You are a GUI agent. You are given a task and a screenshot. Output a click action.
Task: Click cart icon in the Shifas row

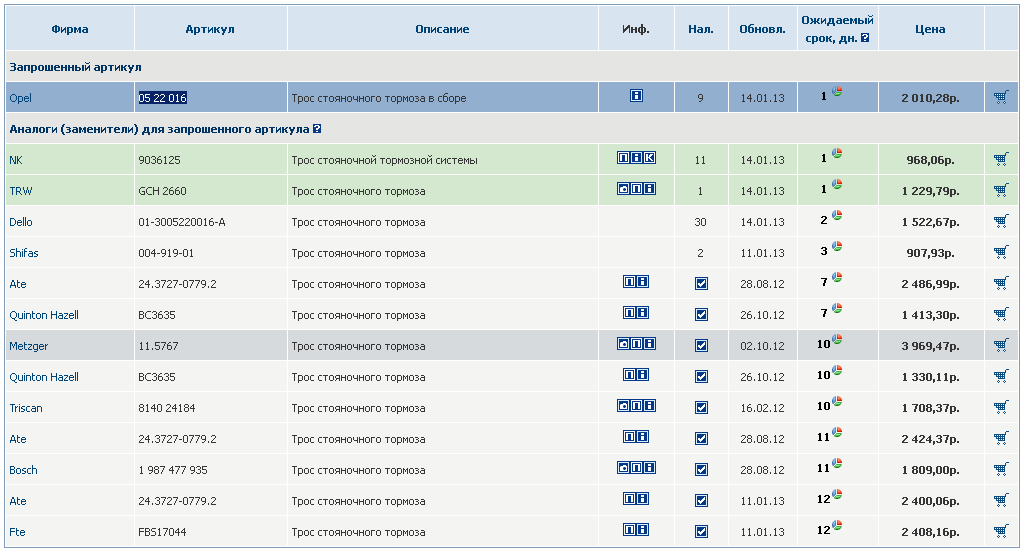click(x=1001, y=252)
